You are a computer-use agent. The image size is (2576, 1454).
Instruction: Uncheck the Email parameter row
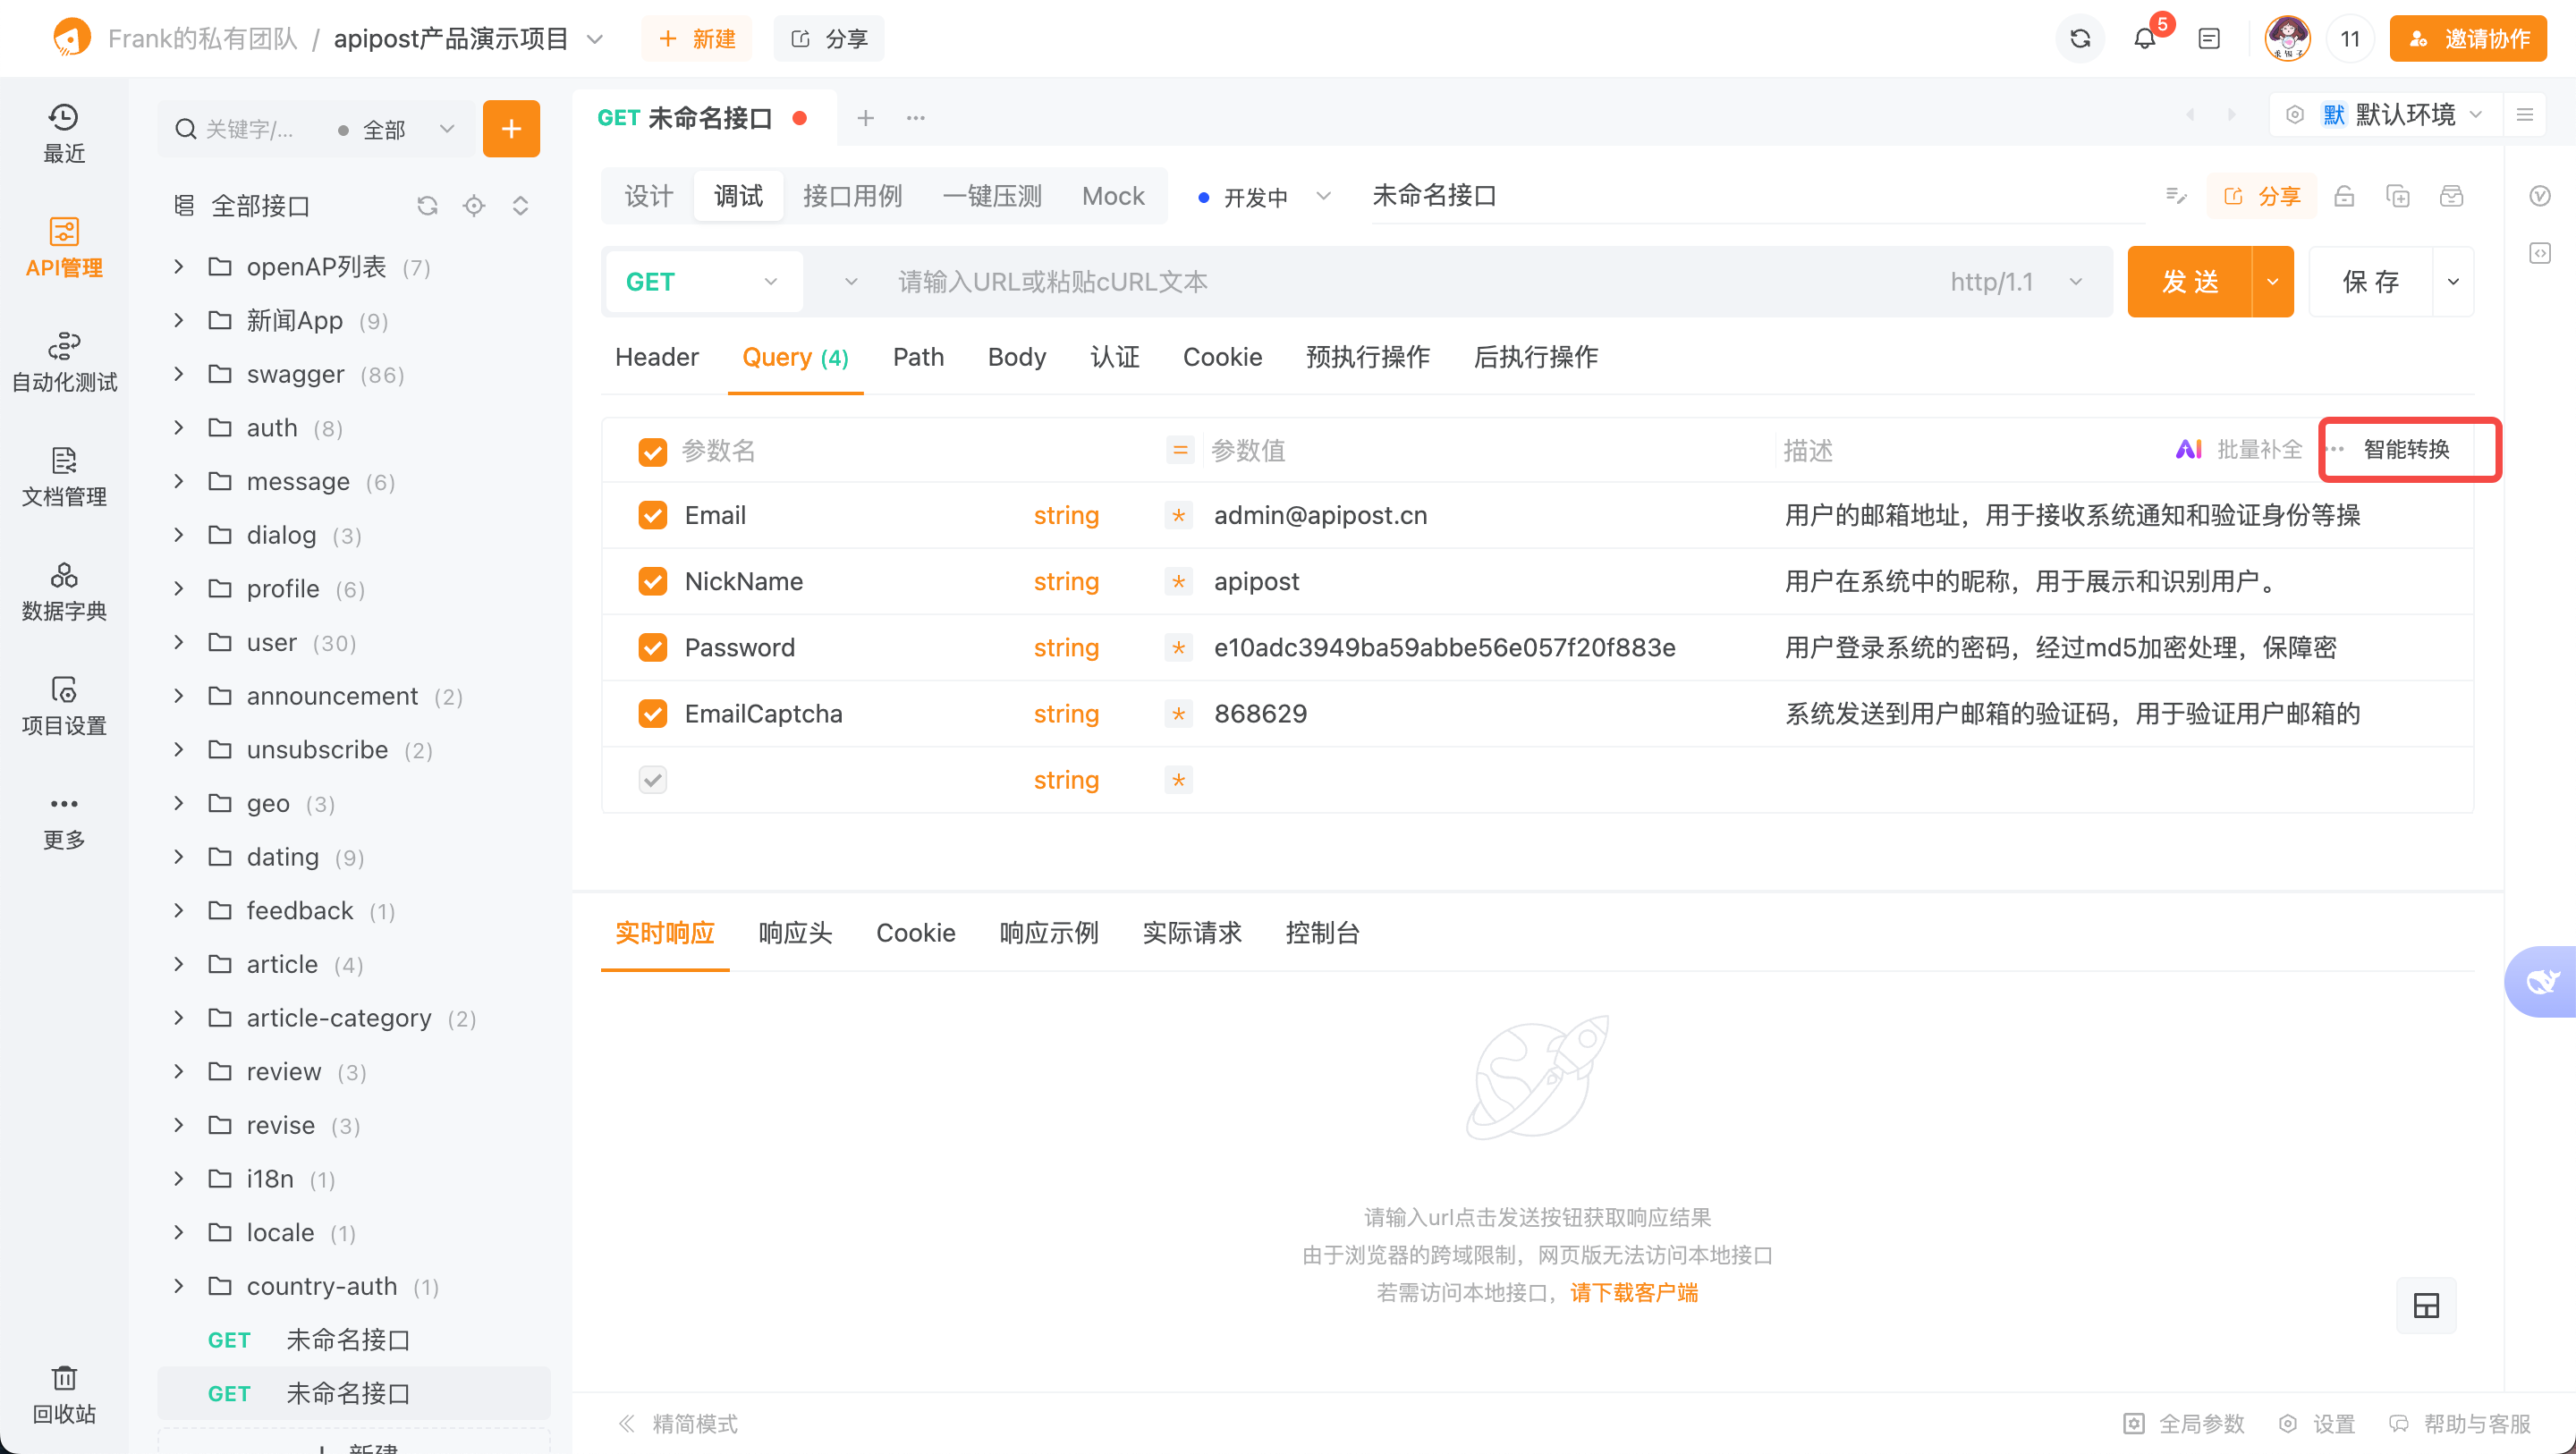click(653, 515)
